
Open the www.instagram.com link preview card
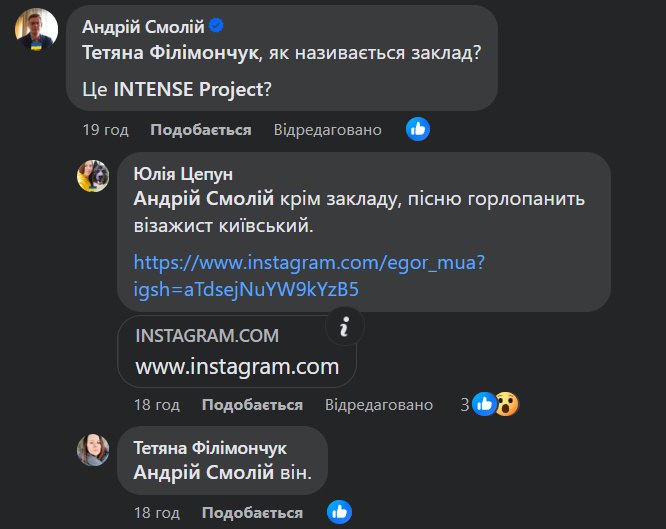click(237, 352)
